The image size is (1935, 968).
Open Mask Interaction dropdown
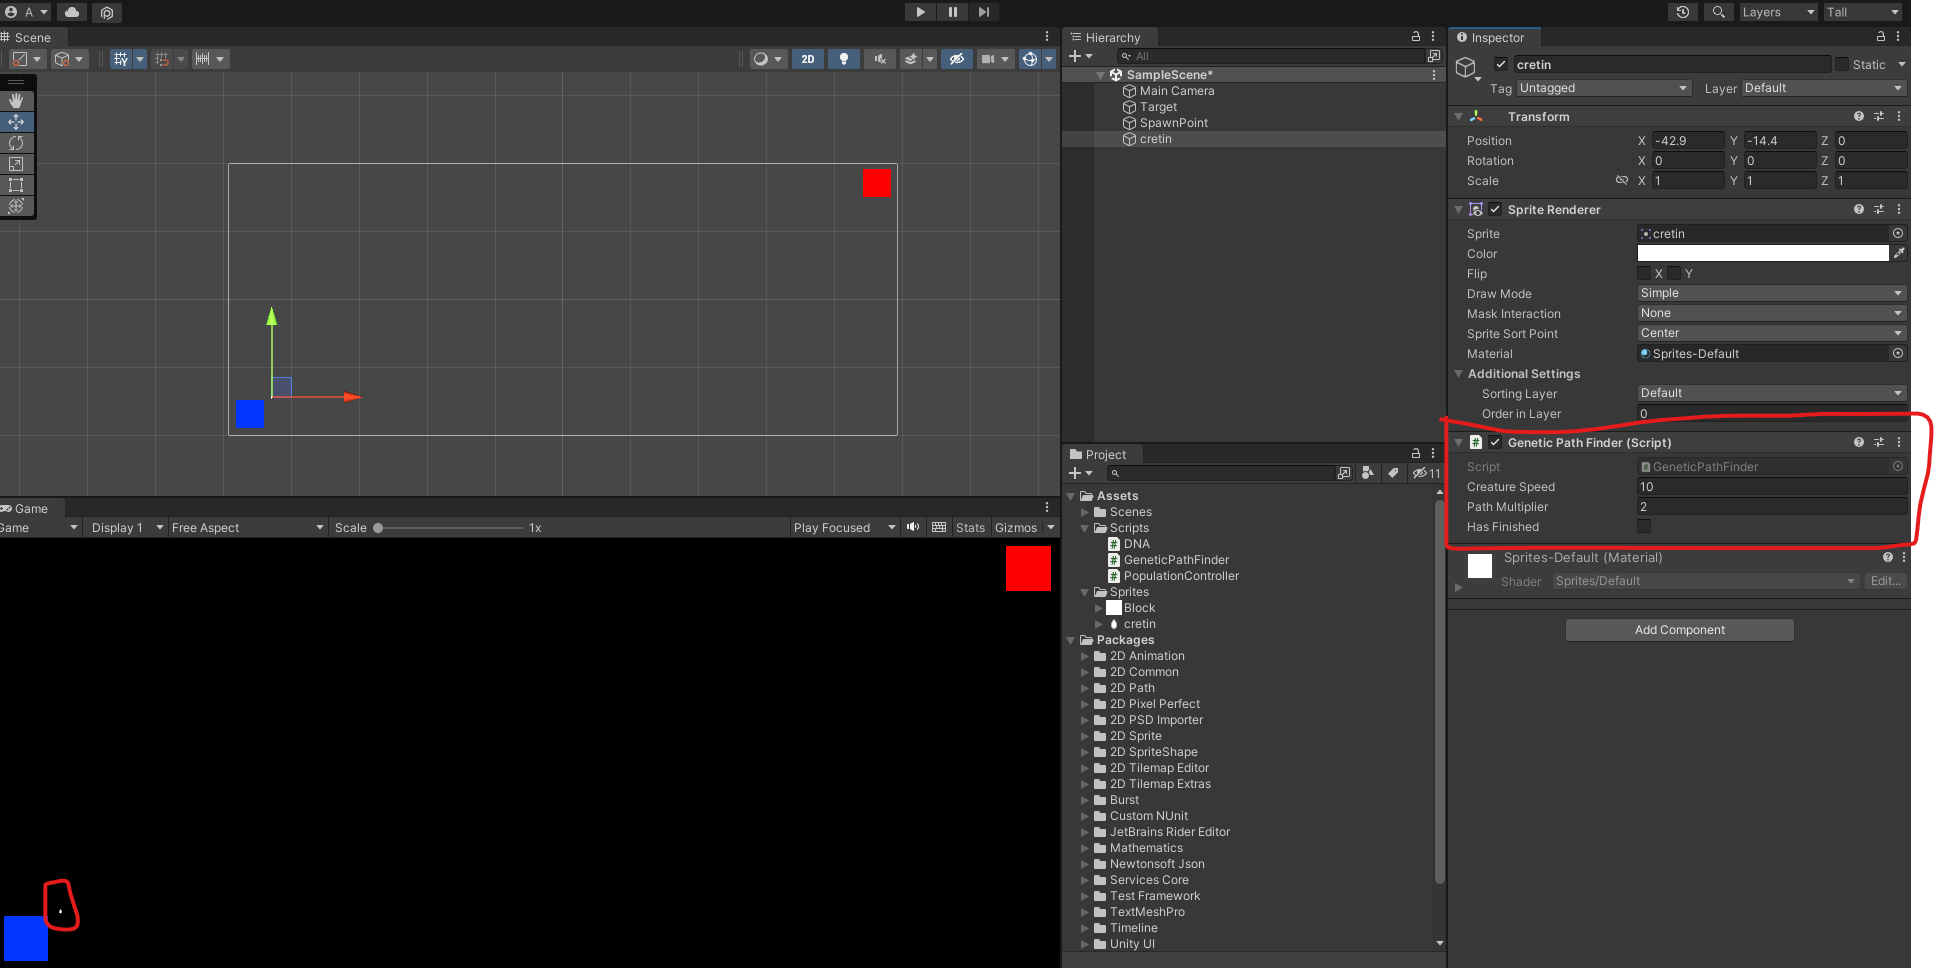(1772, 313)
